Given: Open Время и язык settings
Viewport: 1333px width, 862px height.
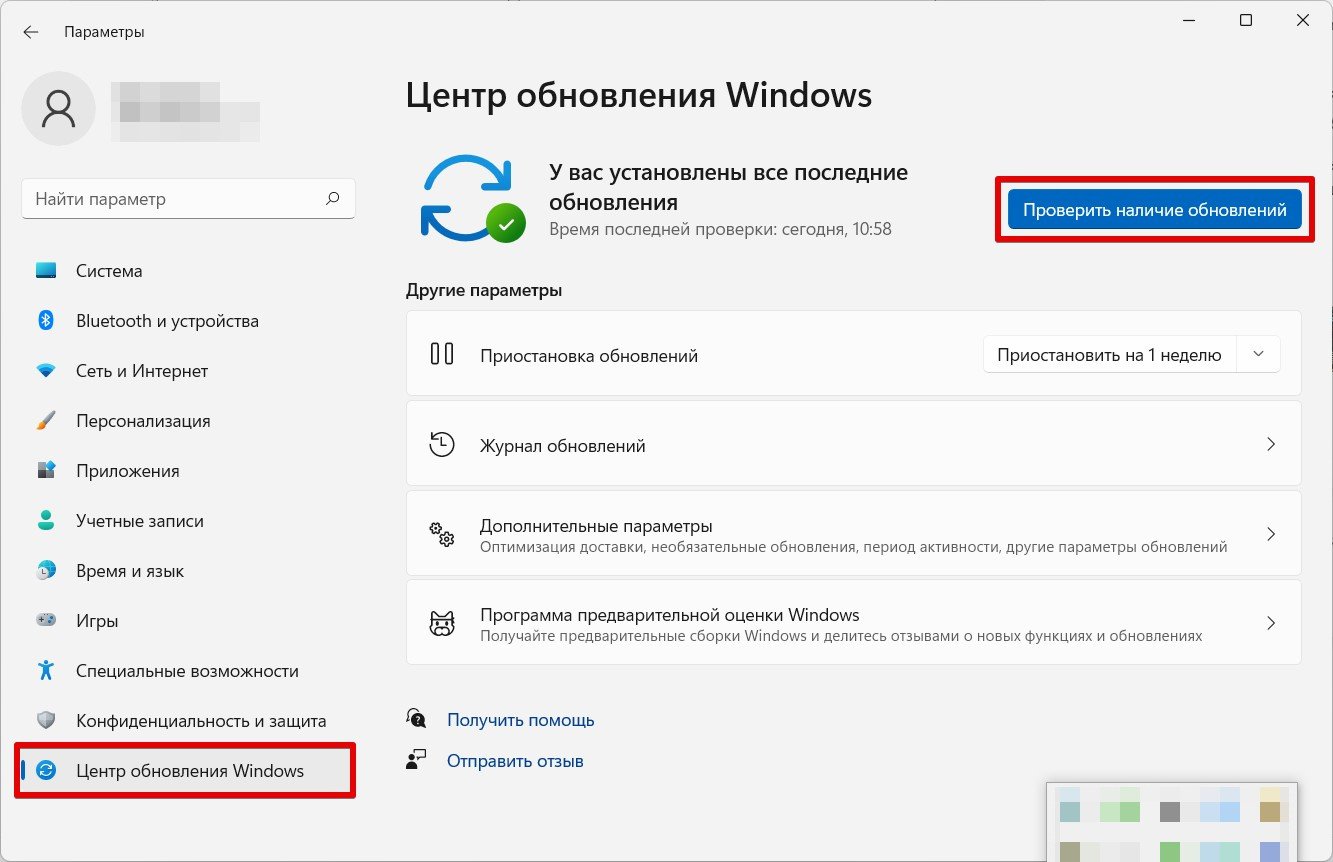Looking at the screenshot, I should pyautogui.click(x=188, y=571).
